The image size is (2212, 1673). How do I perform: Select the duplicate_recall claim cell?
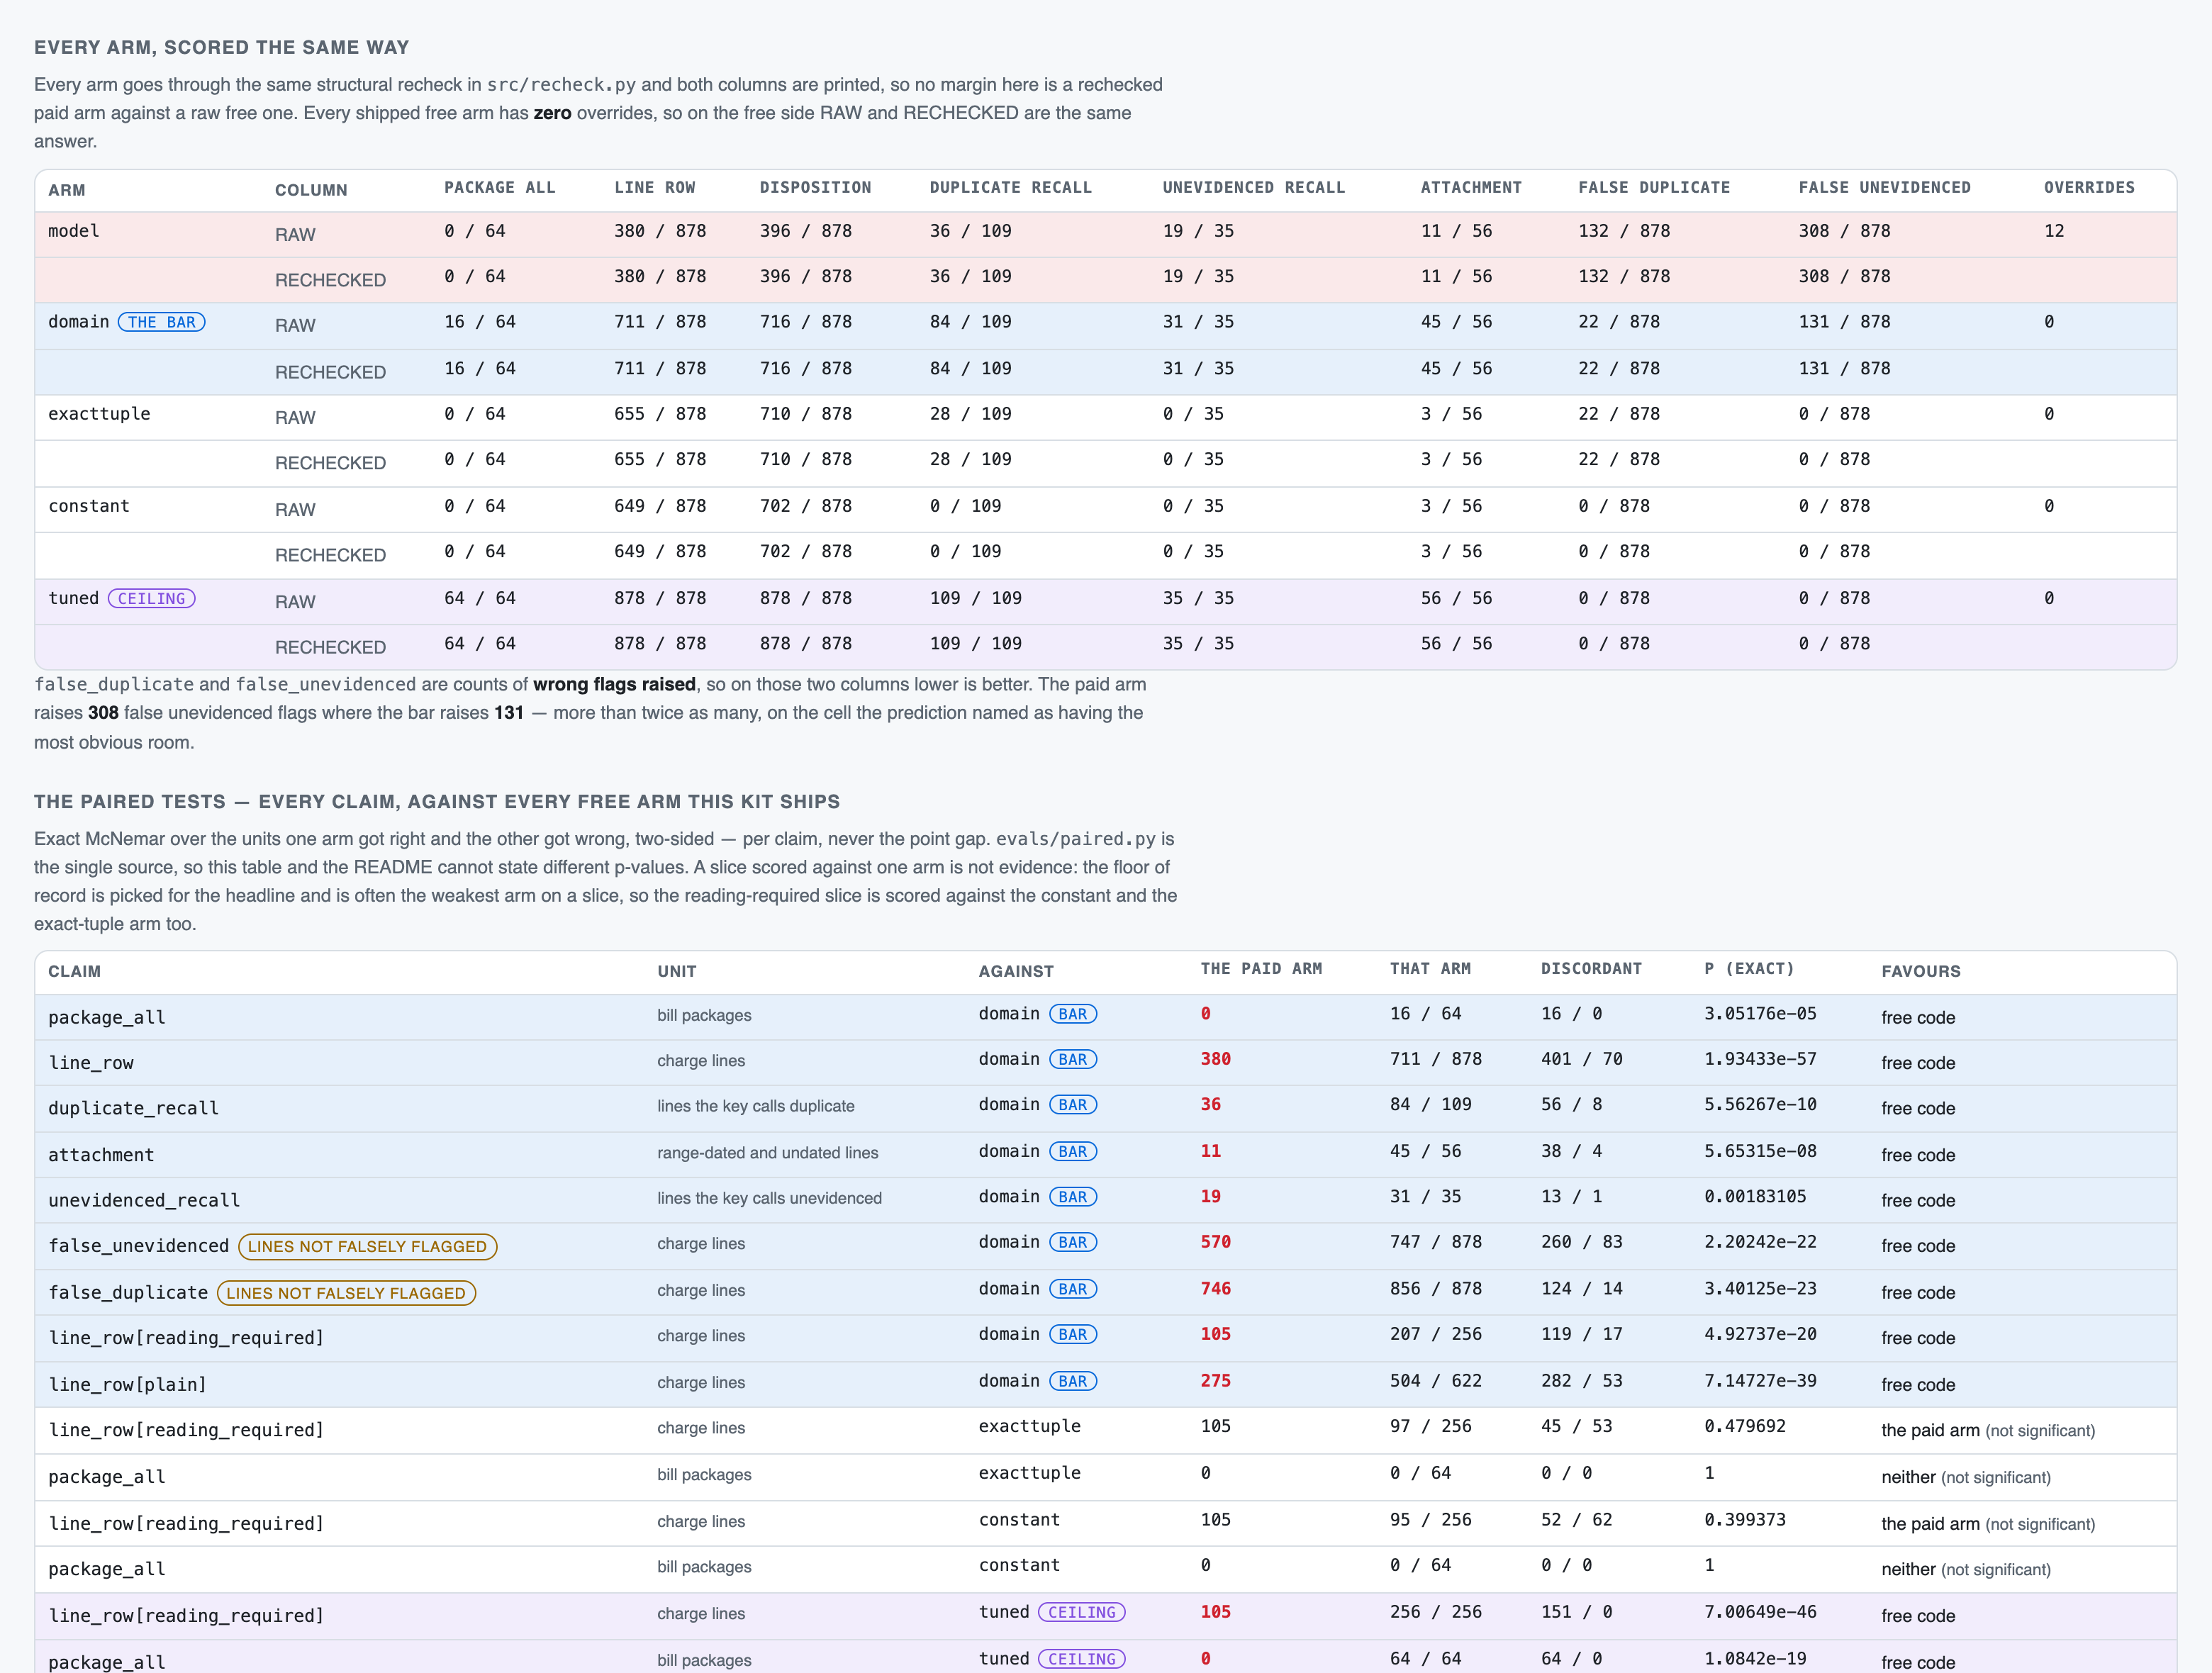click(133, 1108)
